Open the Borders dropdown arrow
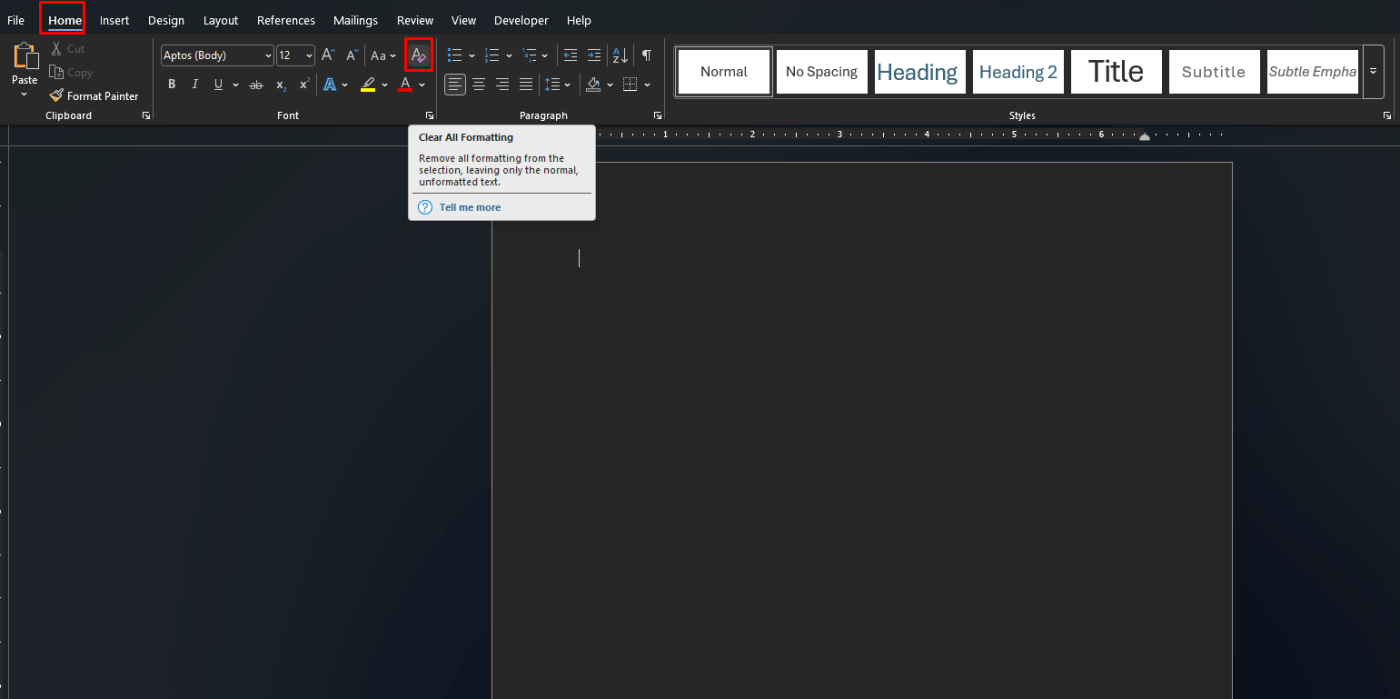The width and height of the screenshot is (1400, 699). click(648, 85)
